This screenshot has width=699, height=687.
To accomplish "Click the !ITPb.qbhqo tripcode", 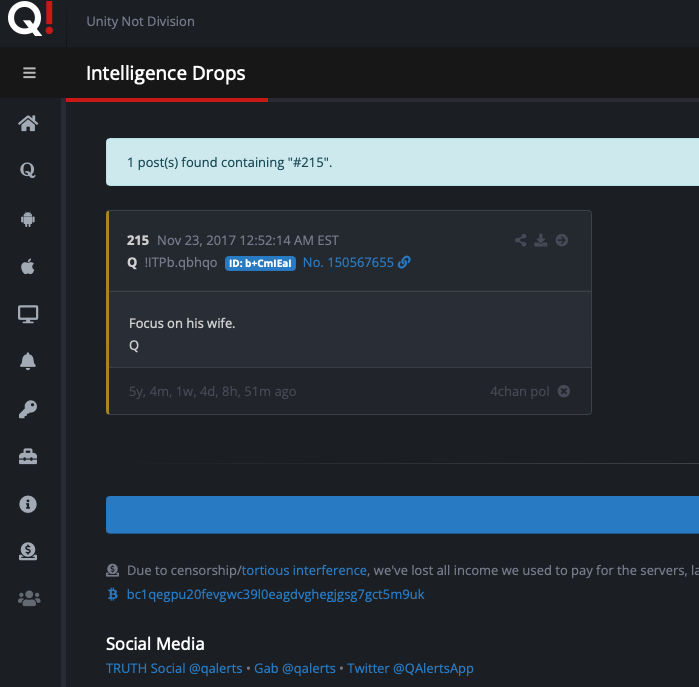I will point(181,263).
